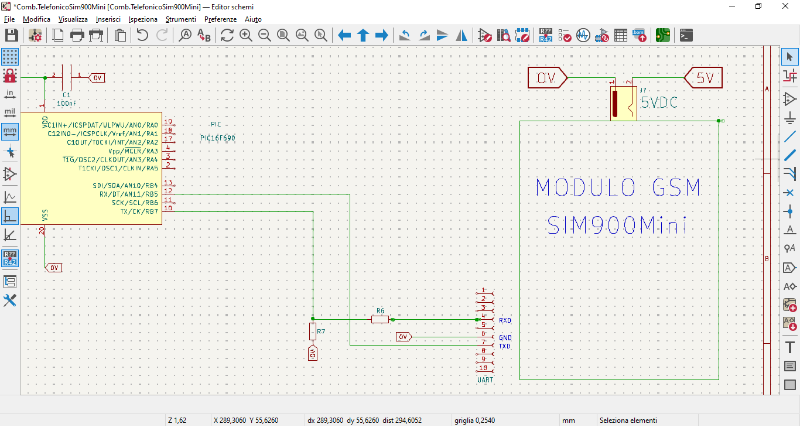The image size is (800, 426).
Task: Rotate selection clockwise
Action: [x=424, y=35]
